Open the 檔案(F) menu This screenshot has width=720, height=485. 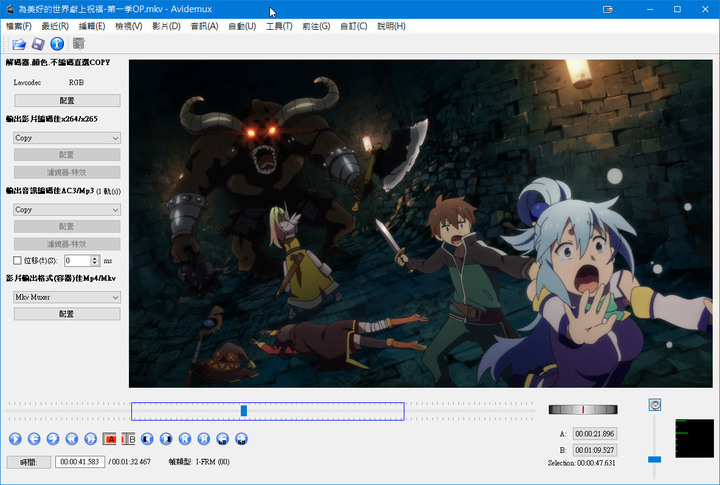tap(19, 26)
